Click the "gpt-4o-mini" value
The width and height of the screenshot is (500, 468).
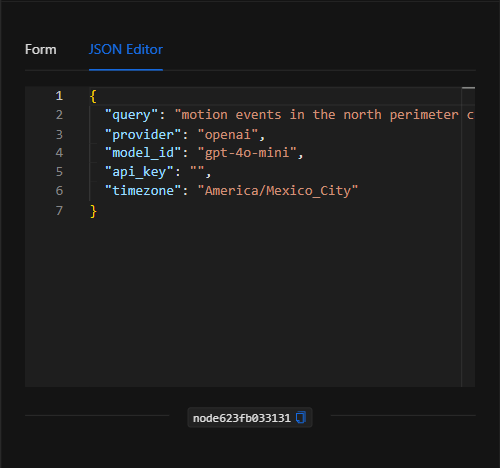247,153
